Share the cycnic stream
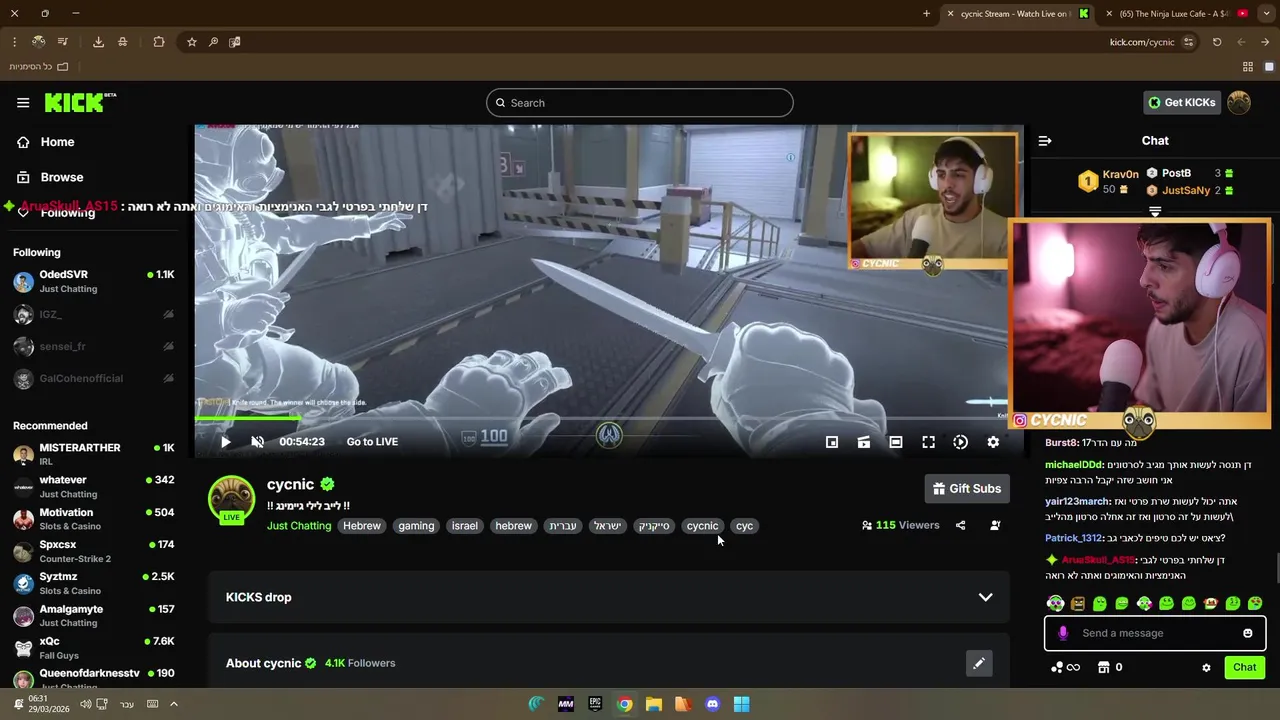Viewport: 1280px width, 720px height. 960,525
